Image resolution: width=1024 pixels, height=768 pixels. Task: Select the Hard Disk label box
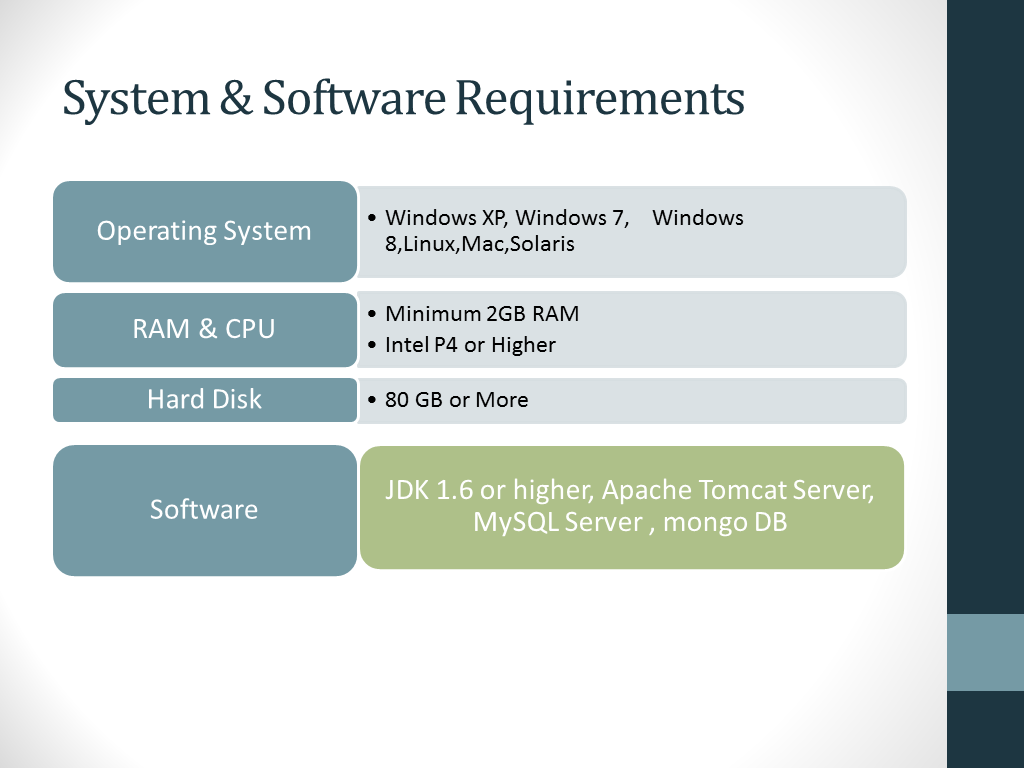tap(205, 400)
